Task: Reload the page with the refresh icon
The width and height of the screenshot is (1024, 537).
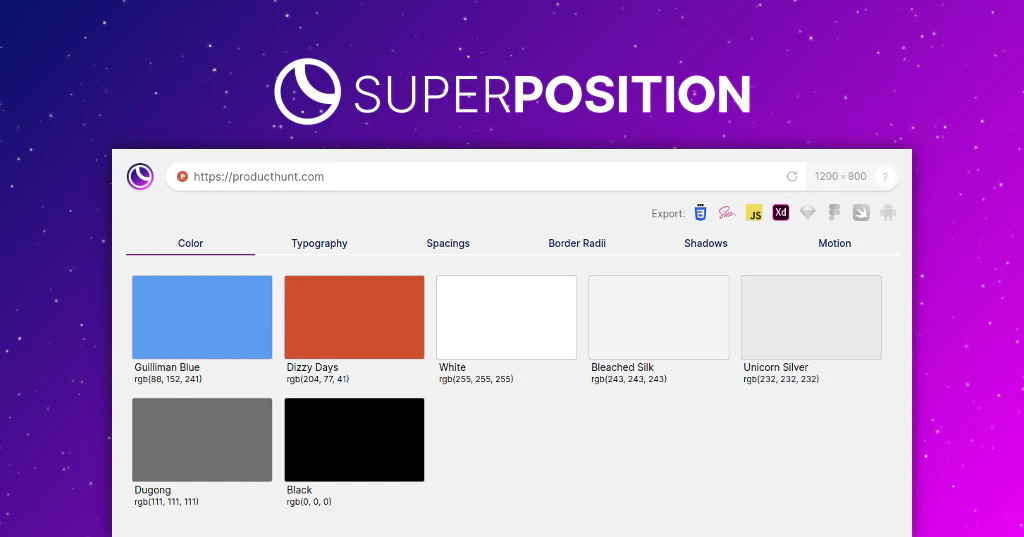Action: 792,176
